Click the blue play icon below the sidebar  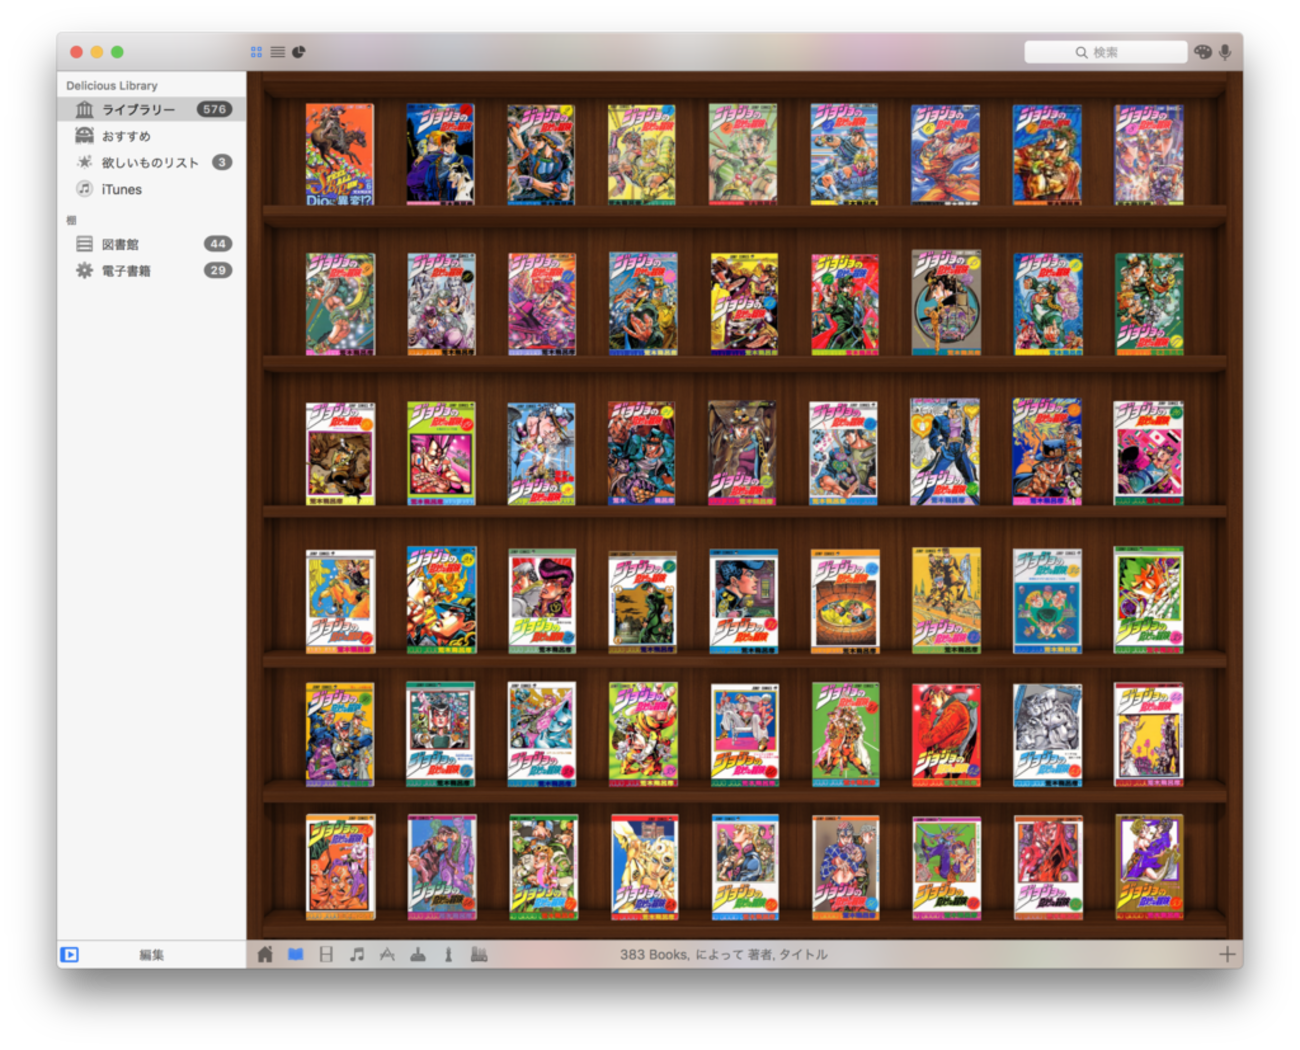[69, 955]
